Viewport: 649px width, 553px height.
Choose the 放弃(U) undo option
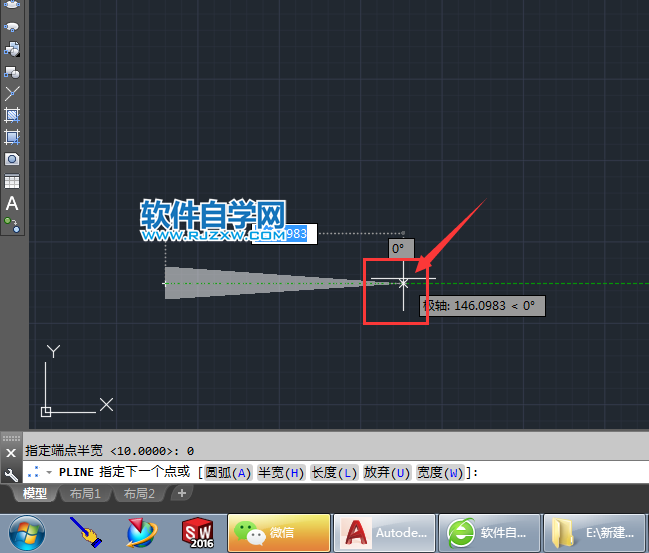click(x=387, y=472)
